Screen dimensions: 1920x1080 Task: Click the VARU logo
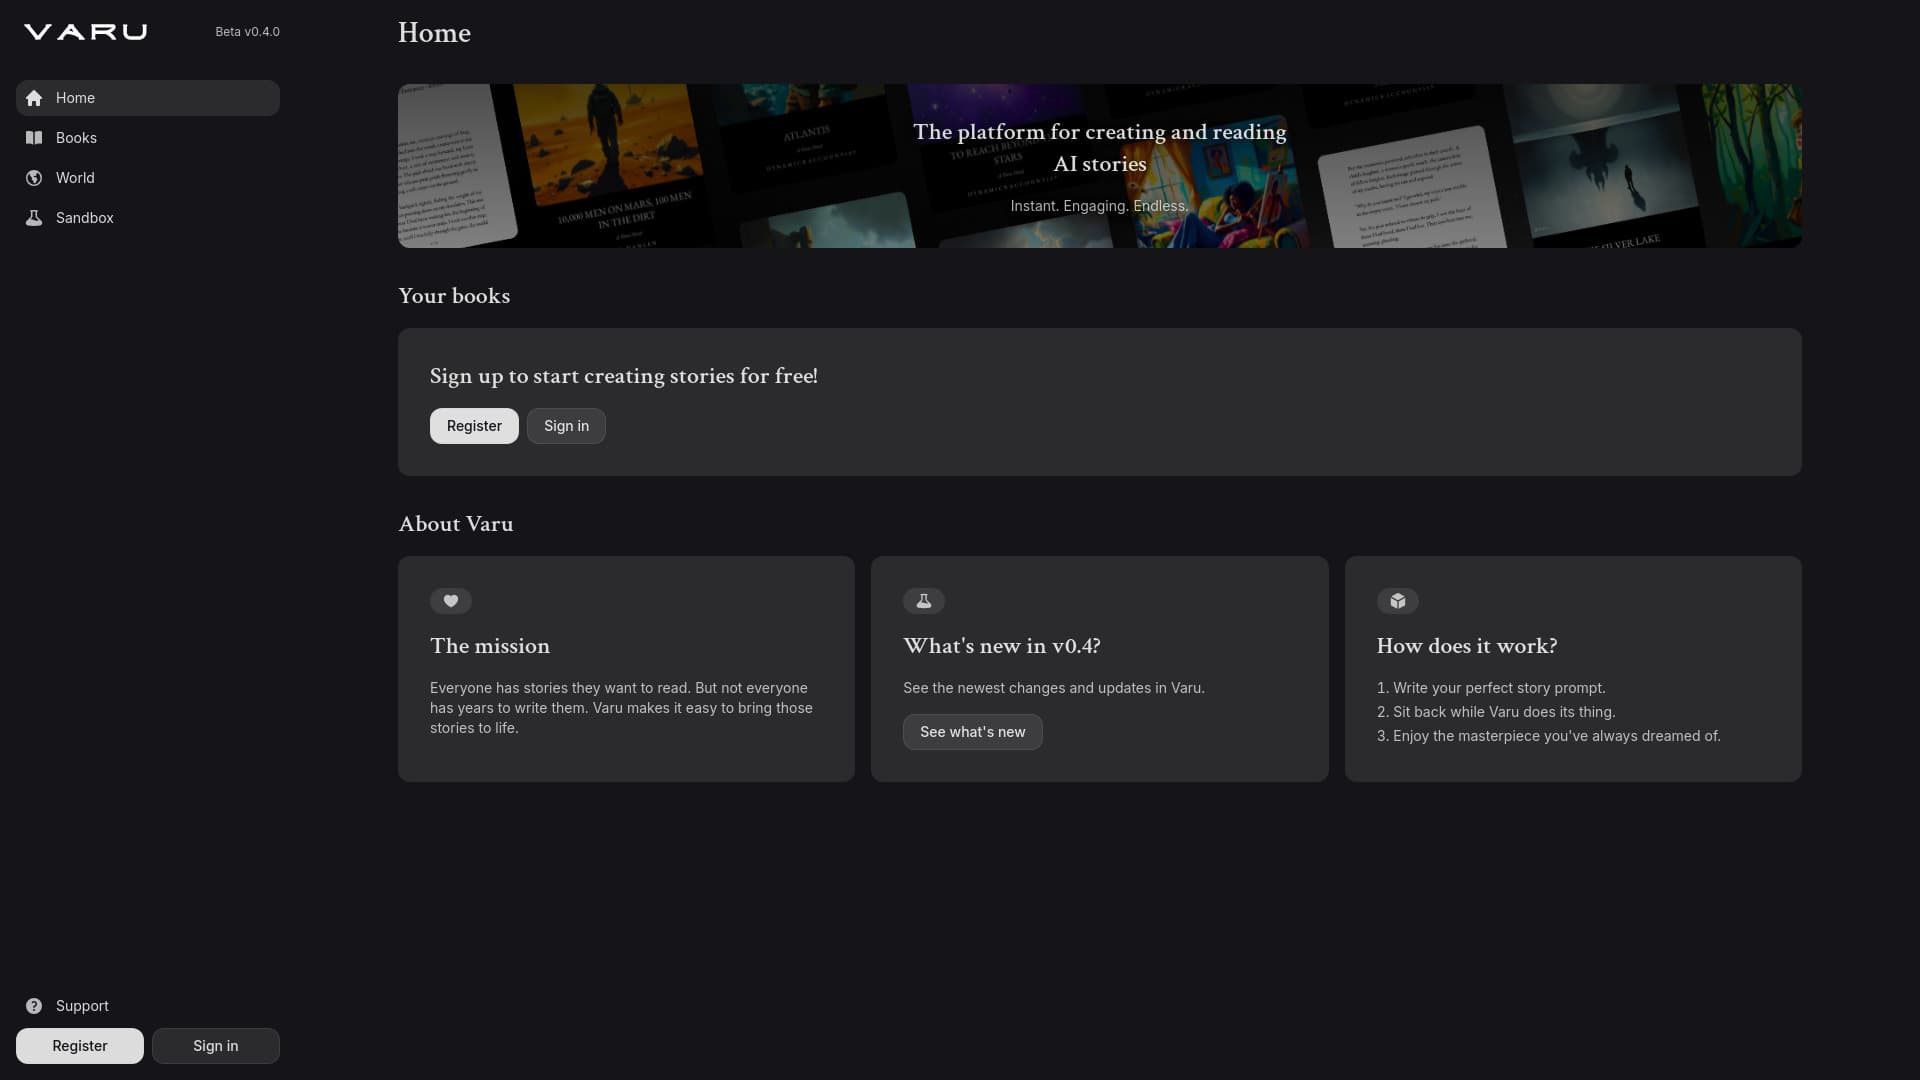86,32
